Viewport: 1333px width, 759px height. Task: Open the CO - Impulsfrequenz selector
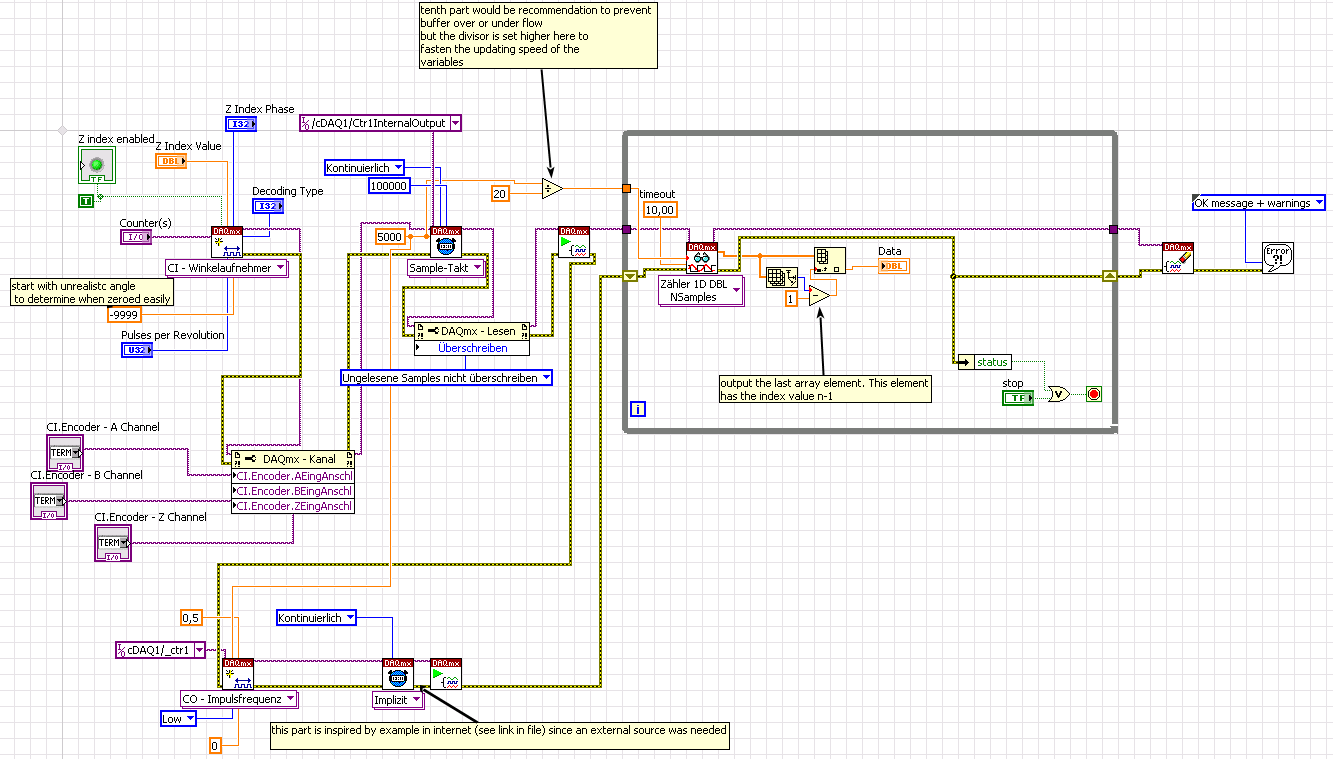coord(239,699)
